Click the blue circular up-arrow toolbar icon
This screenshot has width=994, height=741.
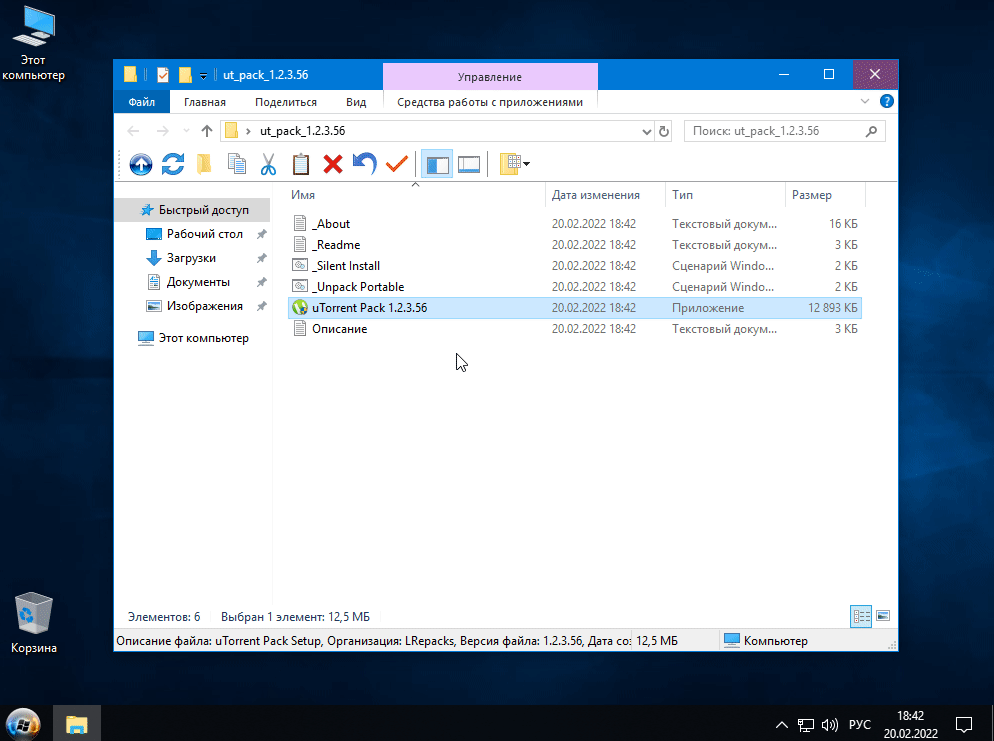pos(141,164)
